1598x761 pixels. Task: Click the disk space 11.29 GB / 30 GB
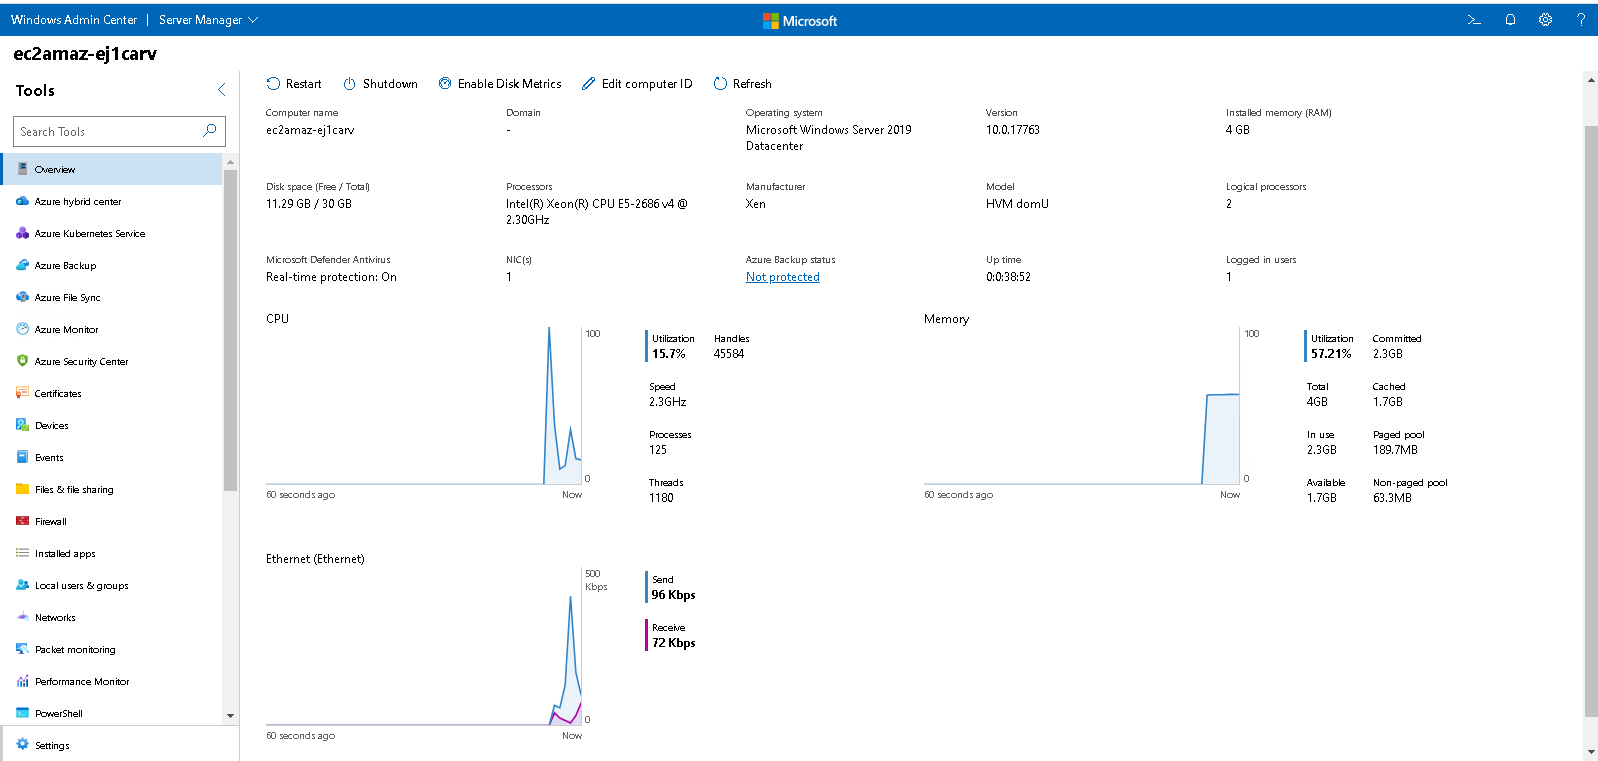coord(309,204)
